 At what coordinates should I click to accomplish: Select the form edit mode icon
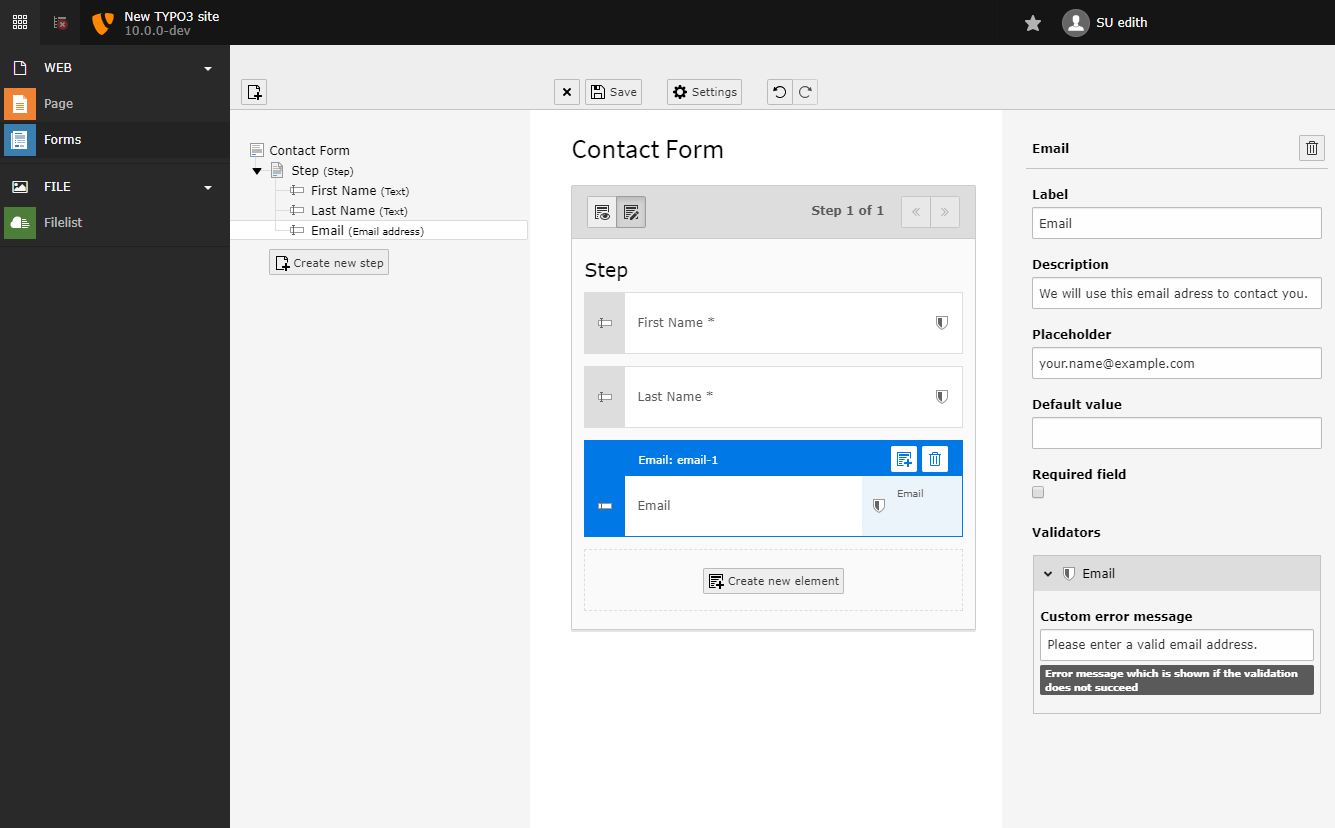click(631, 211)
